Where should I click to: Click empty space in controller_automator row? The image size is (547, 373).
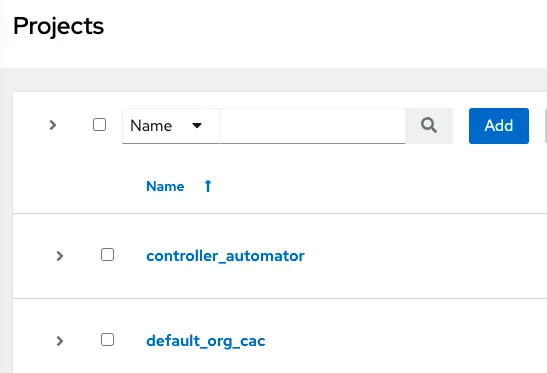[x=419, y=256]
